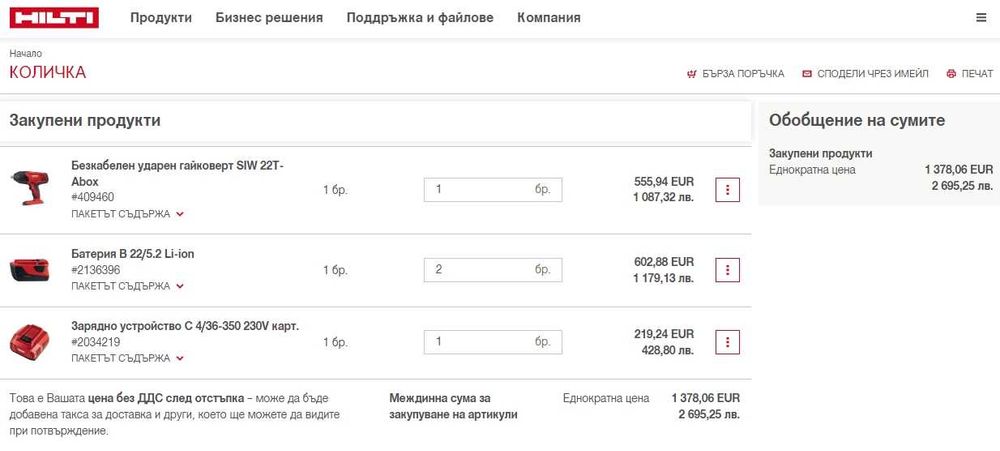Open options menu for Battery B 22/5.2
Image resolution: width=1000 pixels, height=451 pixels.
coord(728,270)
